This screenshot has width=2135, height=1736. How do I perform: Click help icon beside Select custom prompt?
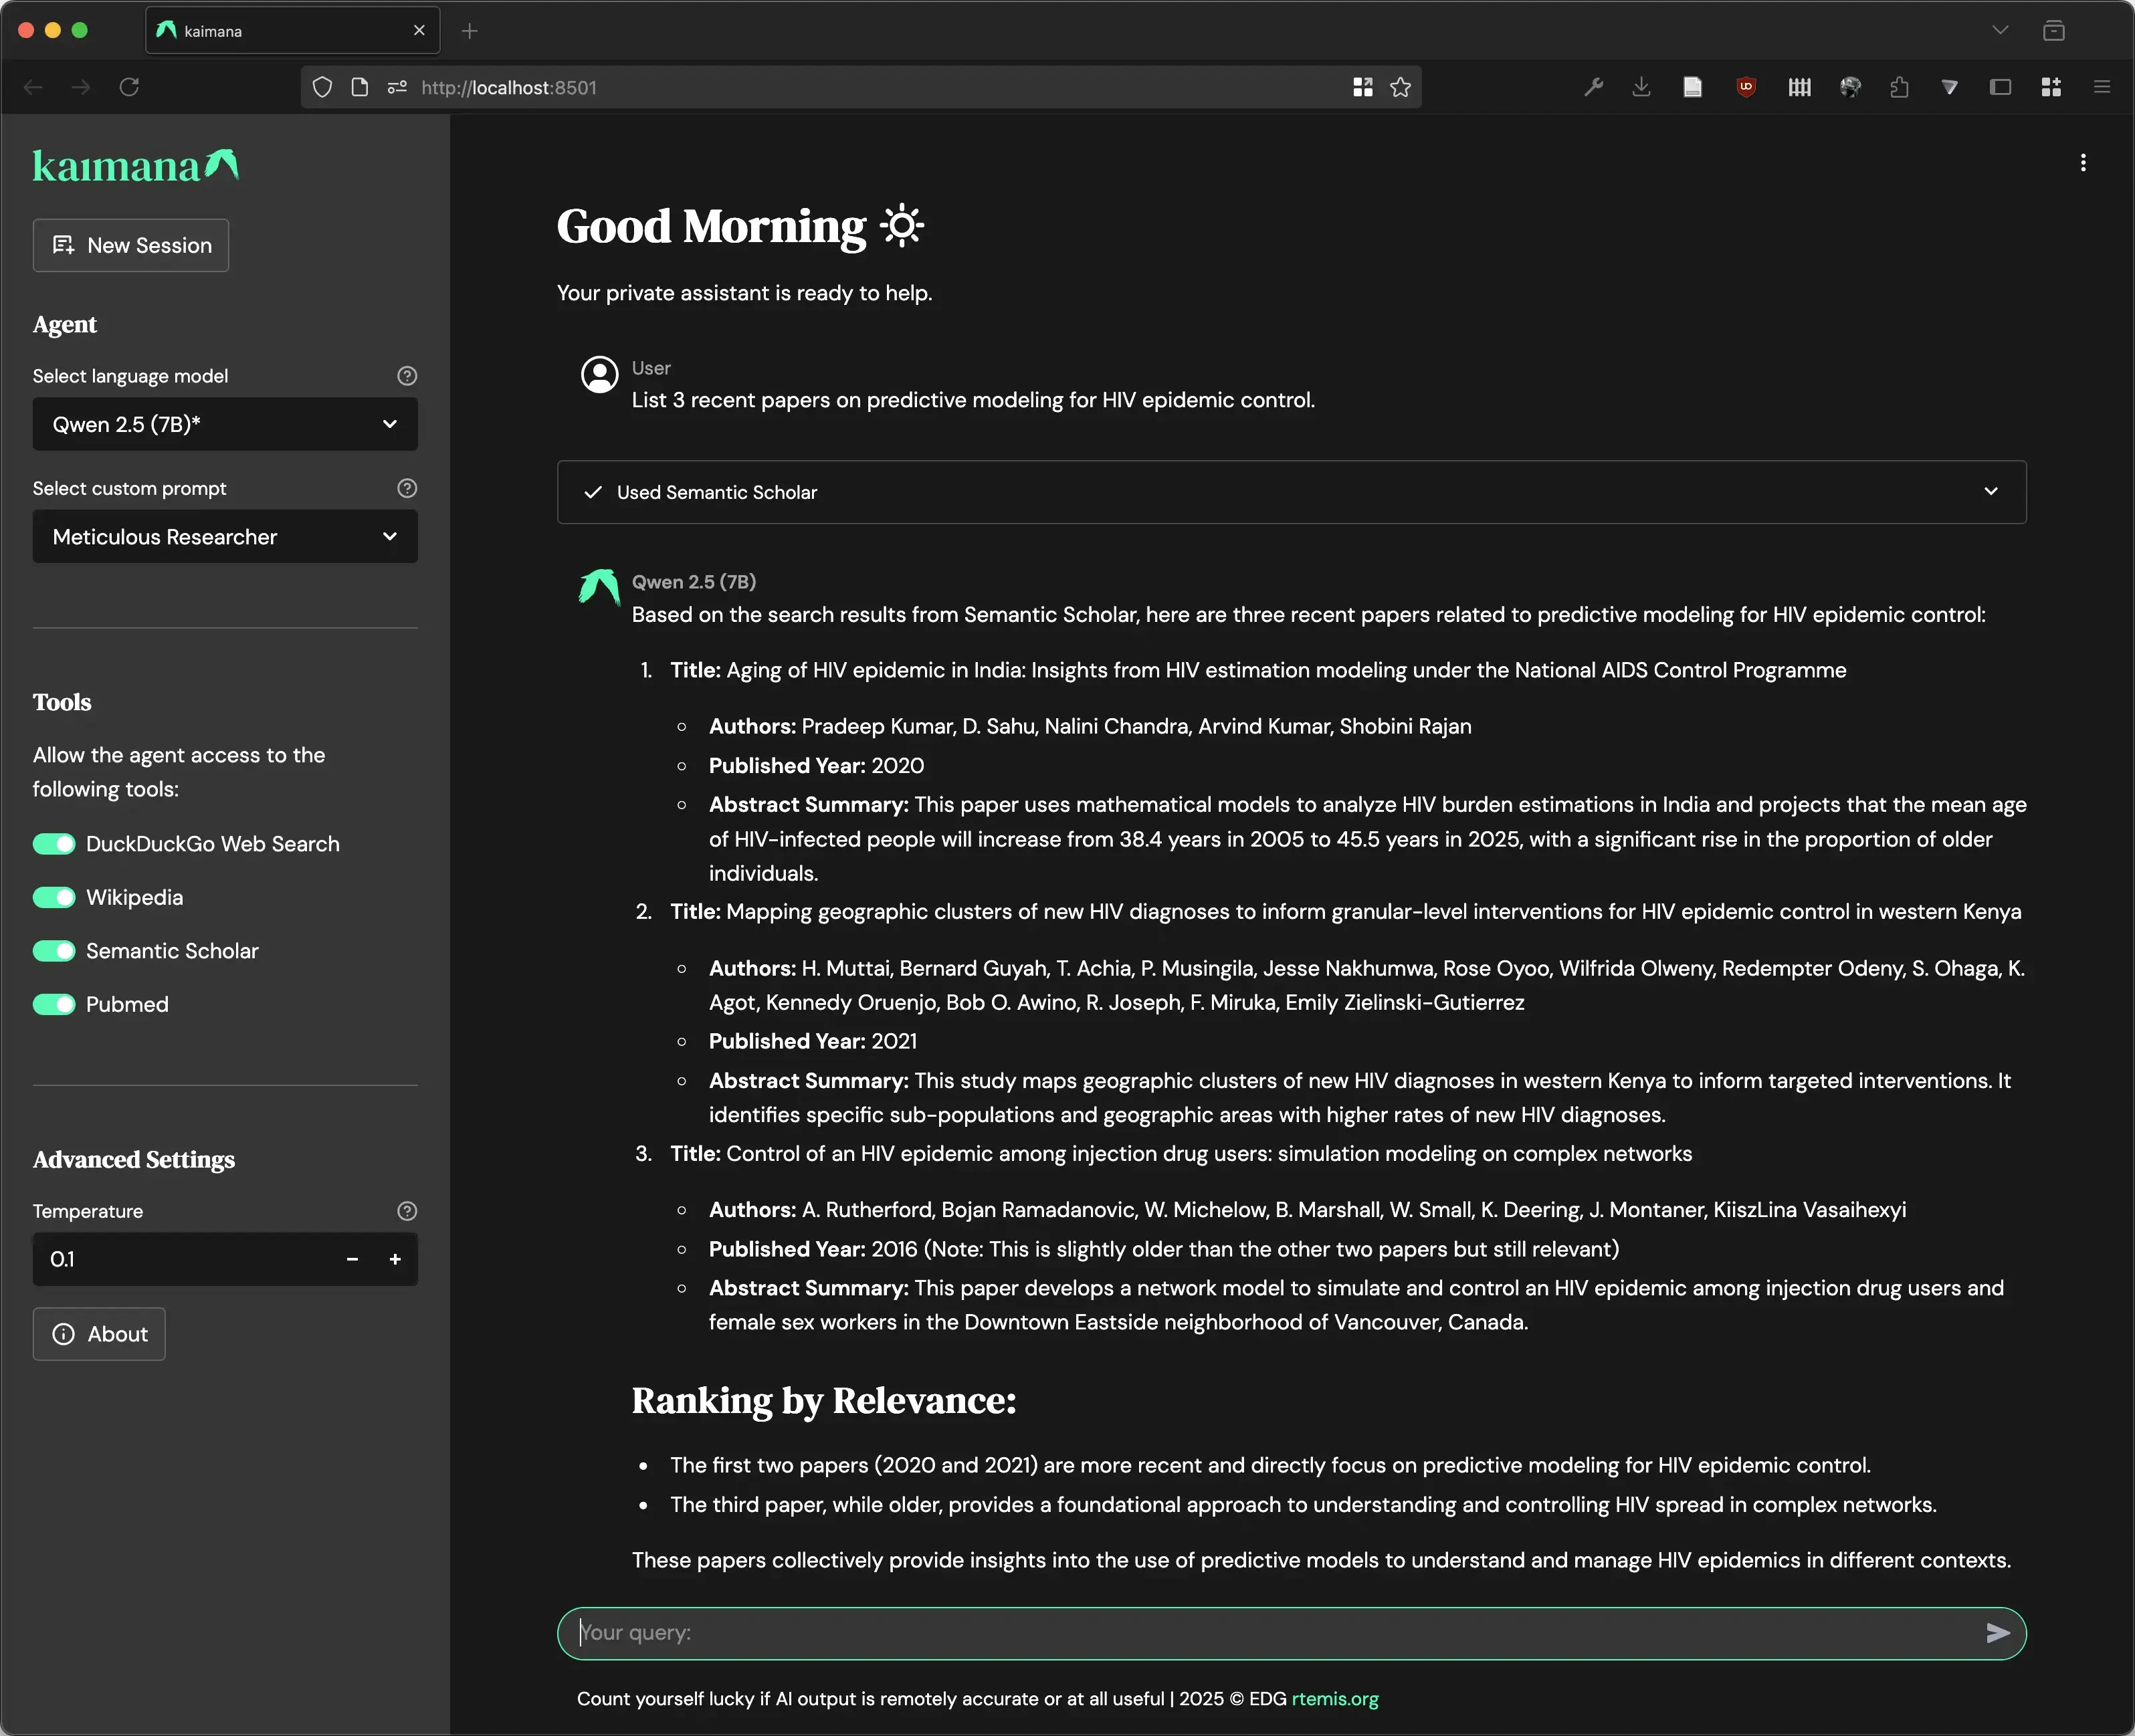click(407, 488)
